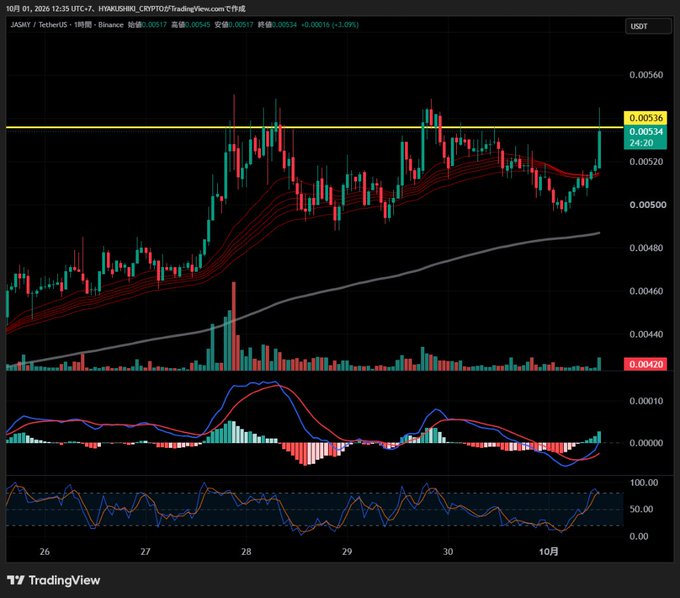Viewport: 680px width, 598px height.
Task: Click the +0.00016 (+3.09%) change value
Action: [330, 25]
